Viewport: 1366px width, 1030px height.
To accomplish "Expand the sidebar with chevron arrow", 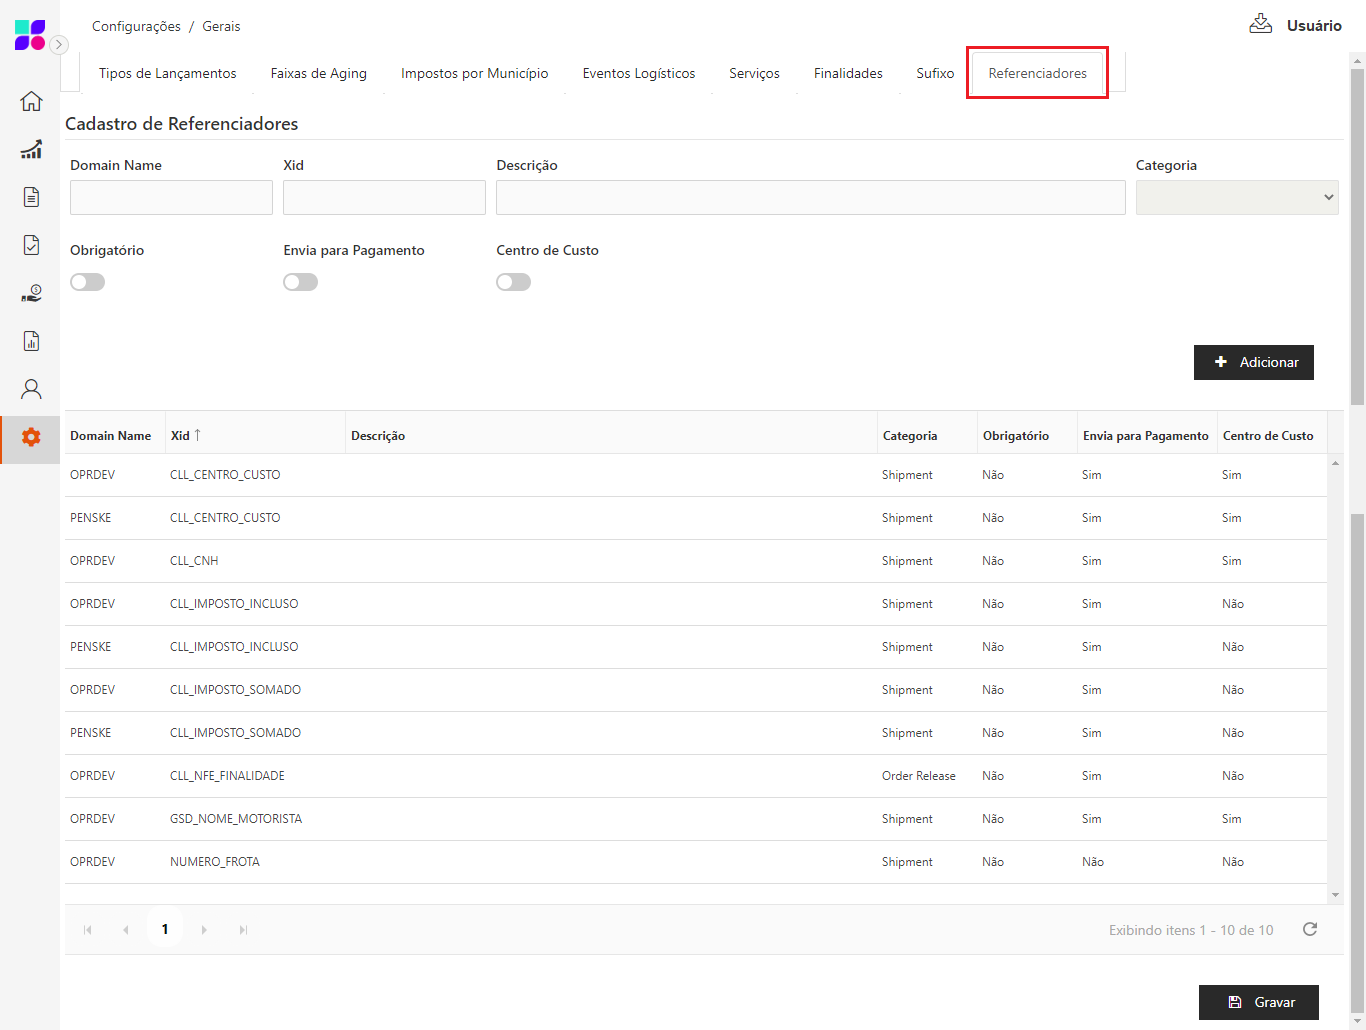I will tap(59, 44).
